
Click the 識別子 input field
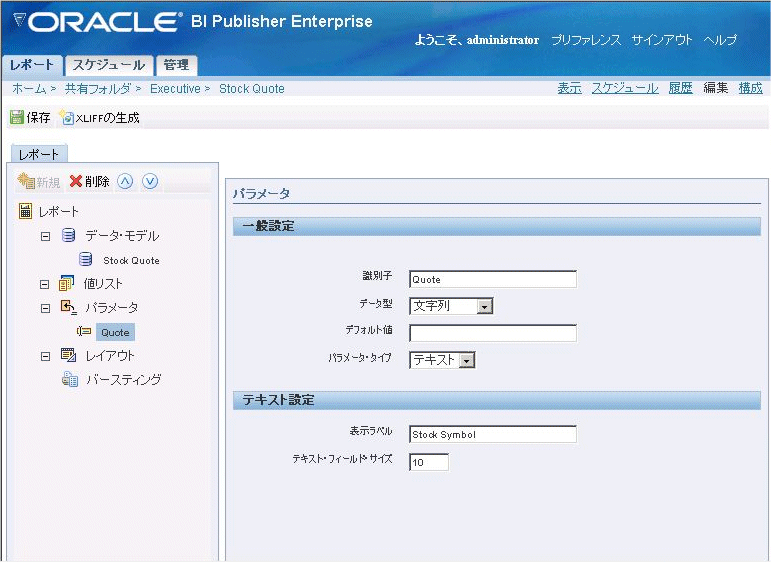[493, 279]
